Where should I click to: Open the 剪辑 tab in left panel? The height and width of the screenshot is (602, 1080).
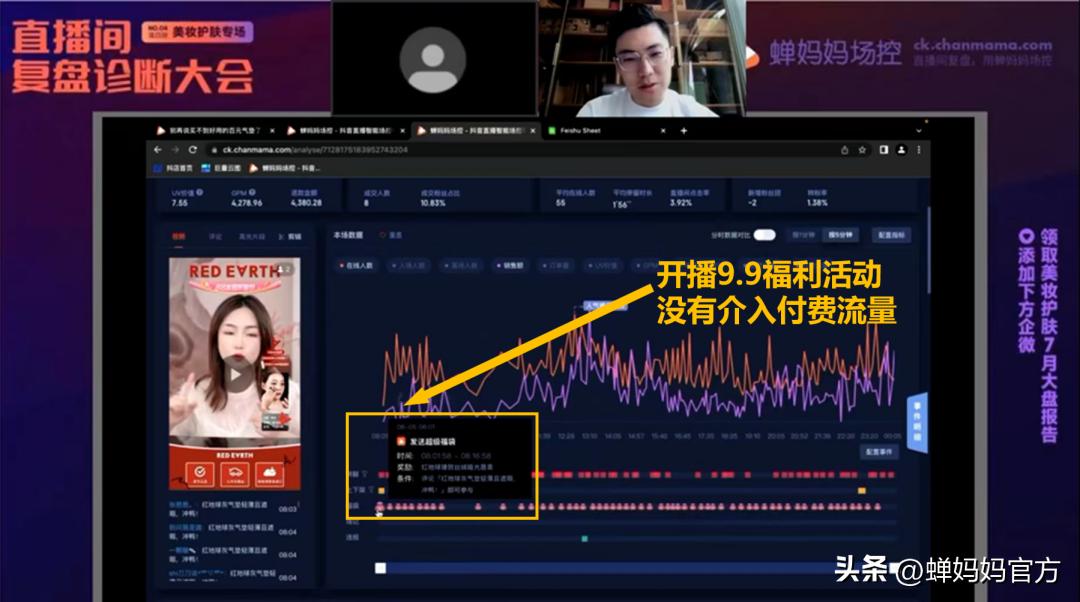[291, 236]
